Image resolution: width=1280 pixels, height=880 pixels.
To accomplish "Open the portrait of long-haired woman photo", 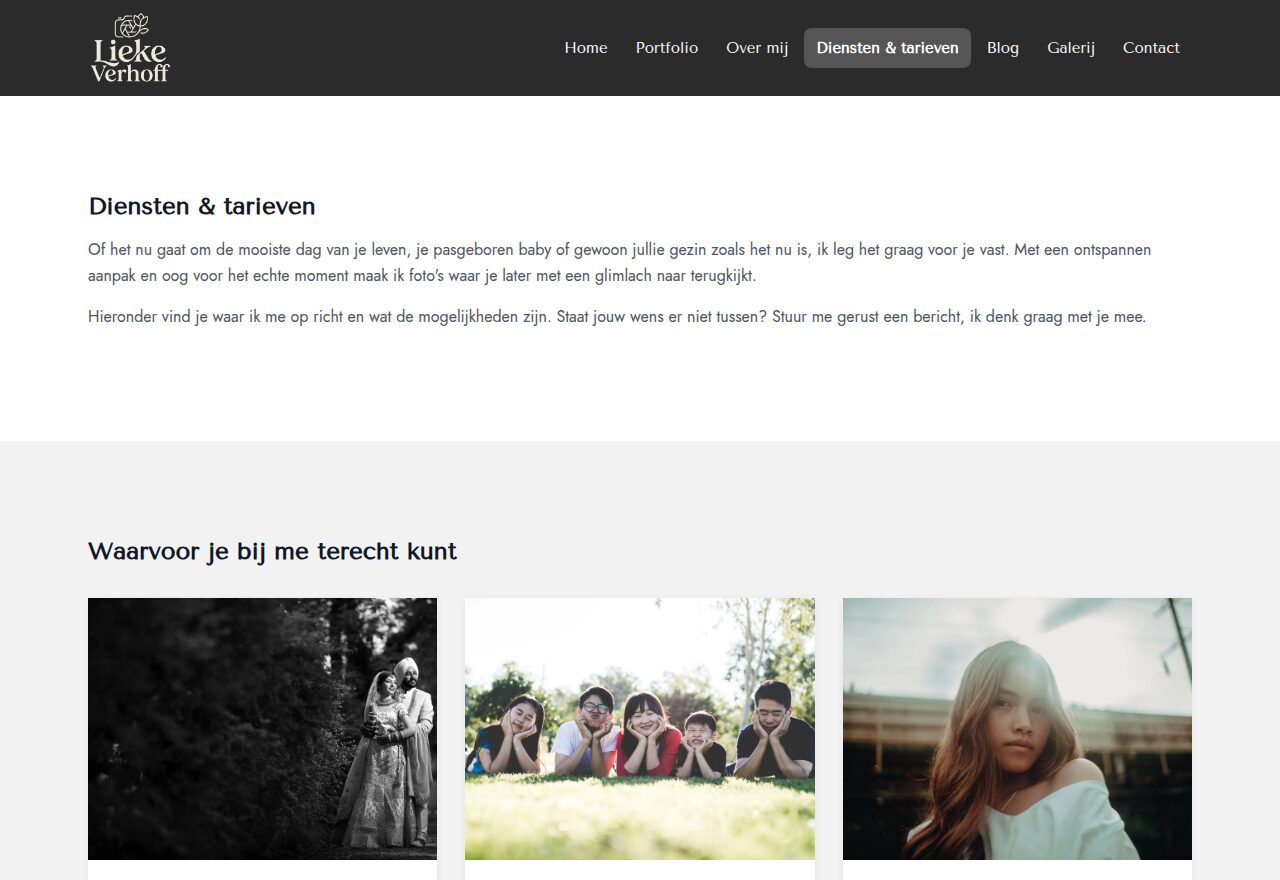I will [x=1017, y=729].
